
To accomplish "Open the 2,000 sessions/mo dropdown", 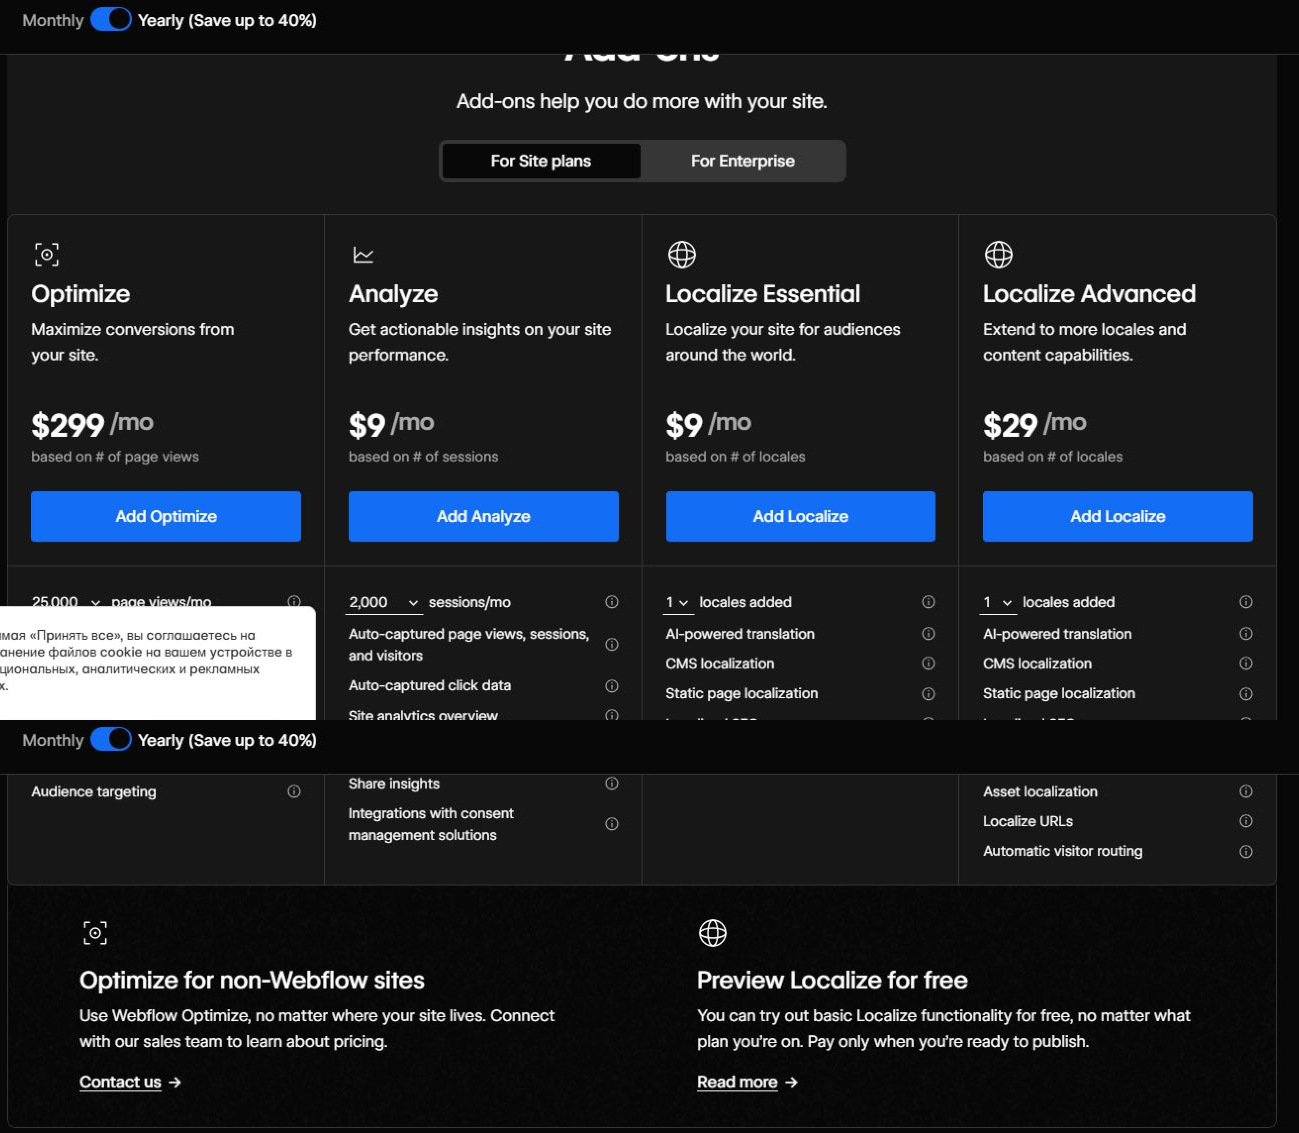I will tap(384, 602).
